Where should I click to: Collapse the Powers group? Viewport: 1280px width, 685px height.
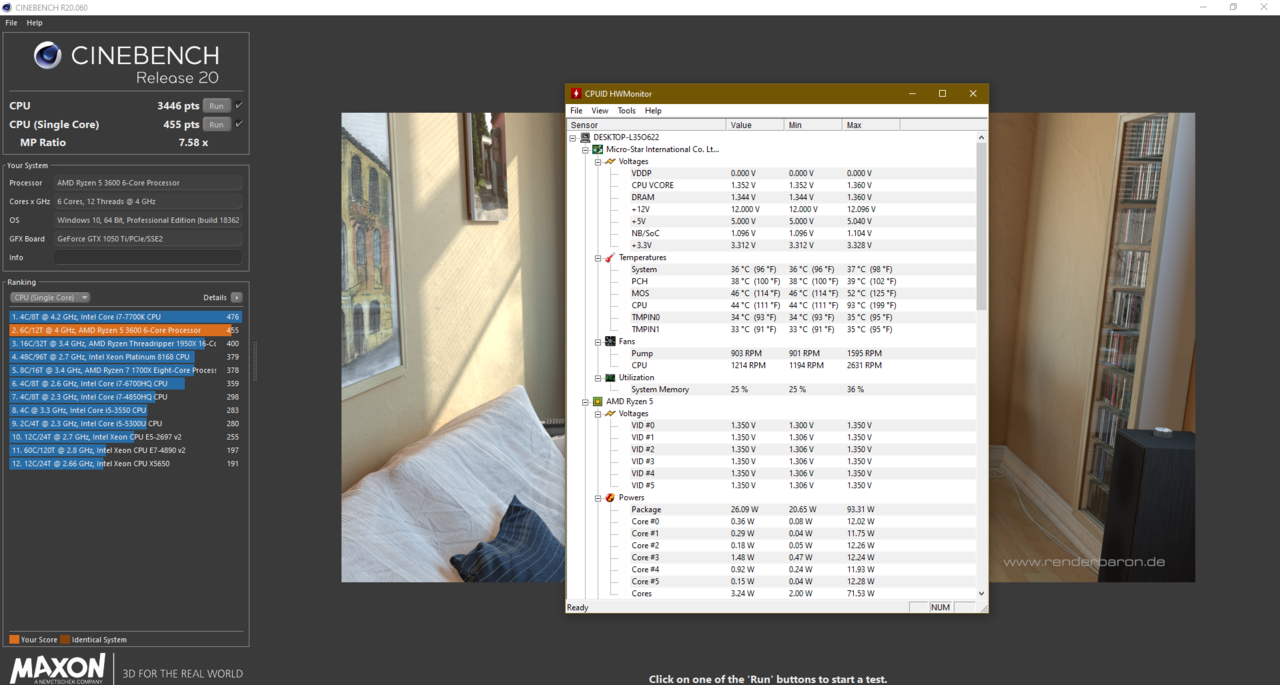click(x=598, y=497)
